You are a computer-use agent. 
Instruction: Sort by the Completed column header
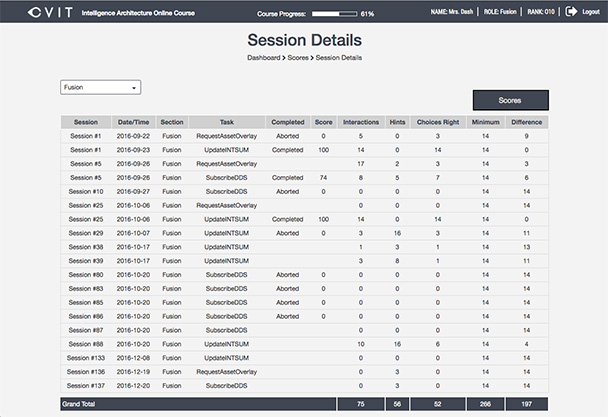pos(287,122)
